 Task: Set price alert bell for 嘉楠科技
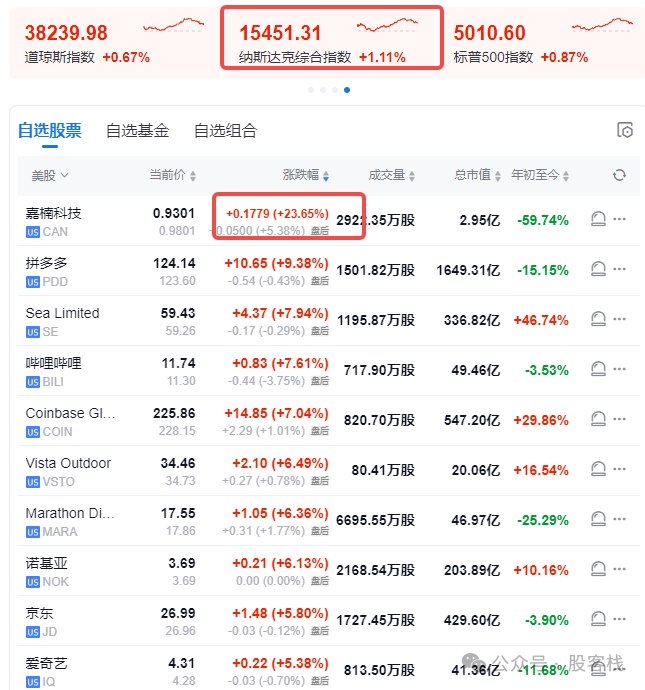coord(598,219)
